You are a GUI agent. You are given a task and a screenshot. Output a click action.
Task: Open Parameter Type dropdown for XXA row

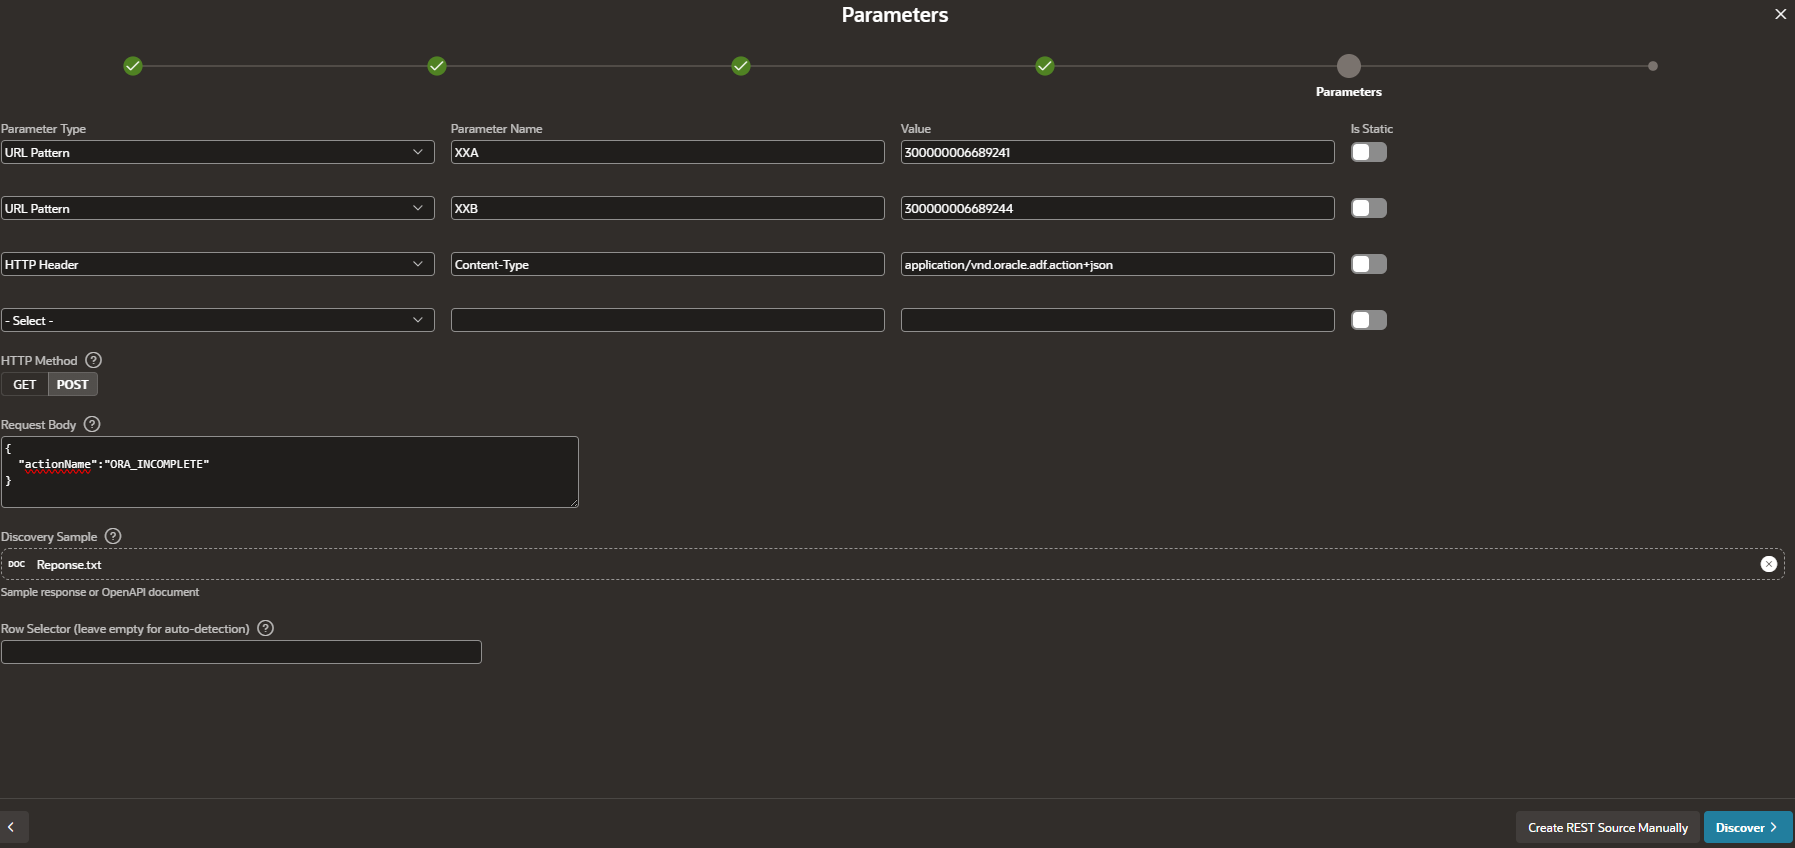tap(218, 152)
